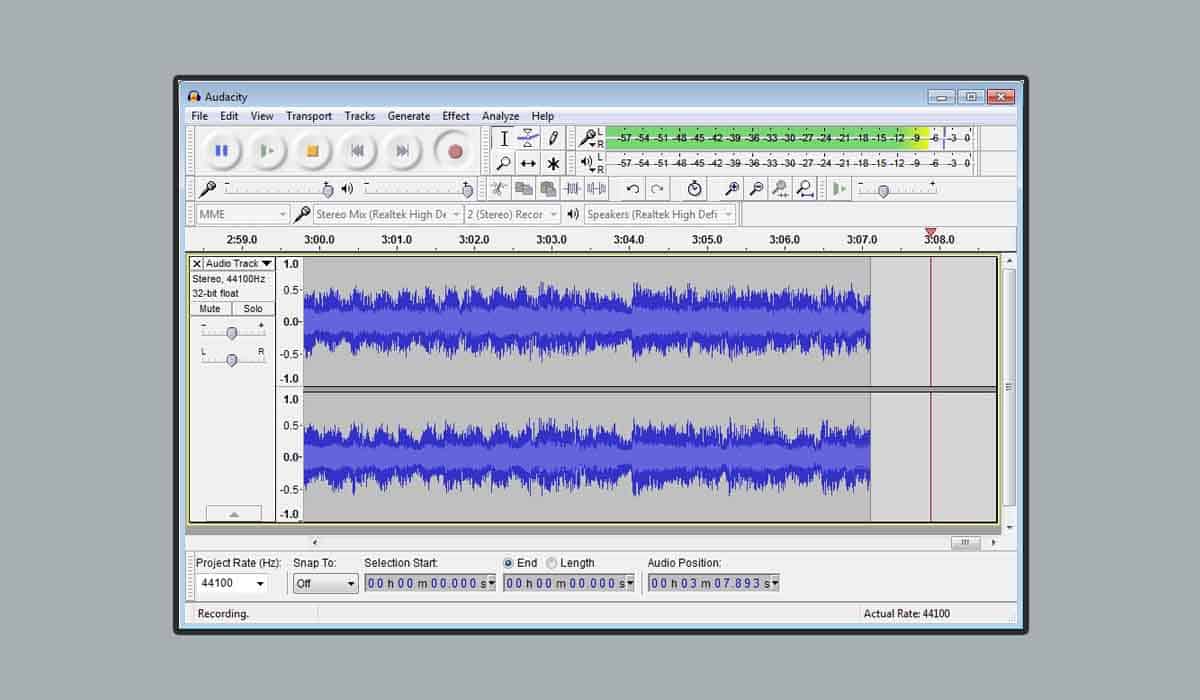This screenshot has height=700, width=1200.
Task: Open the 2 (Stereo) channels dropdown
Action: [x=513, y=214]
